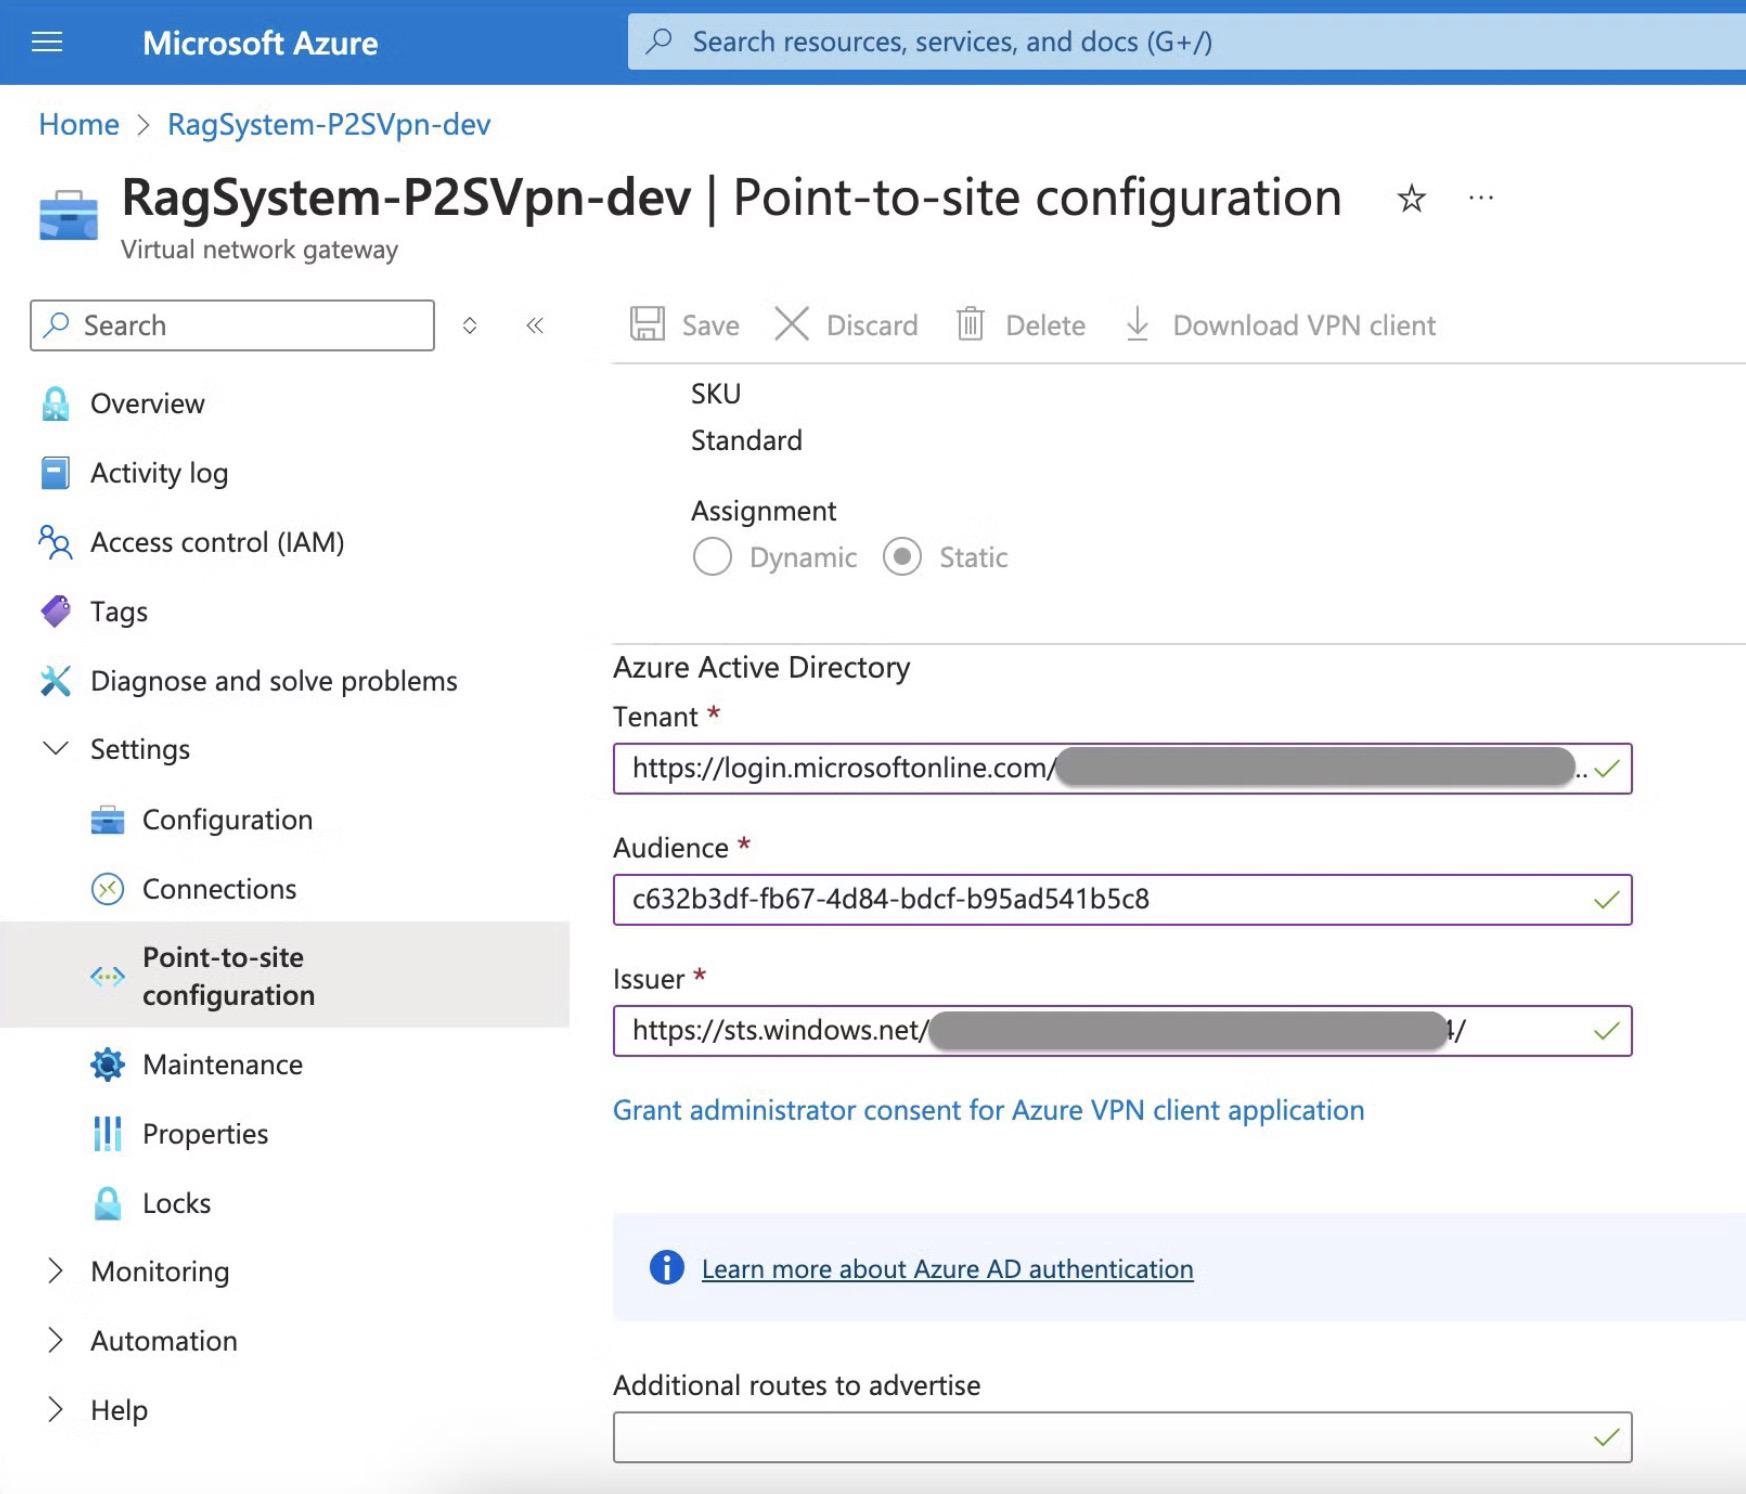Click the Activity log icon
The width and height of the screenshot is (1746, 1494).
coord(56,472)
